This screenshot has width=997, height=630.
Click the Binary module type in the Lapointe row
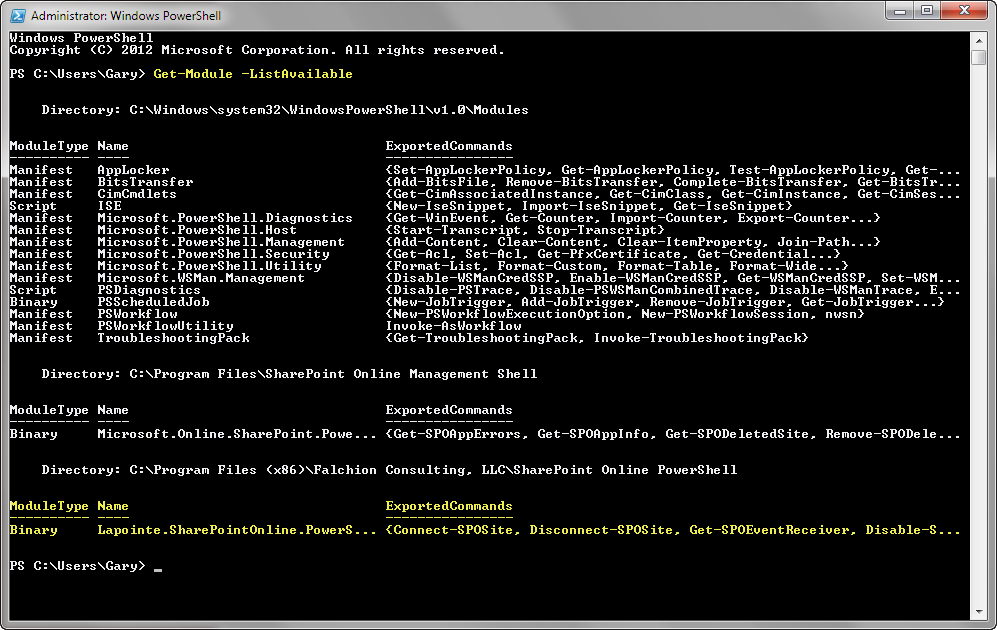(x=33, y=530)
